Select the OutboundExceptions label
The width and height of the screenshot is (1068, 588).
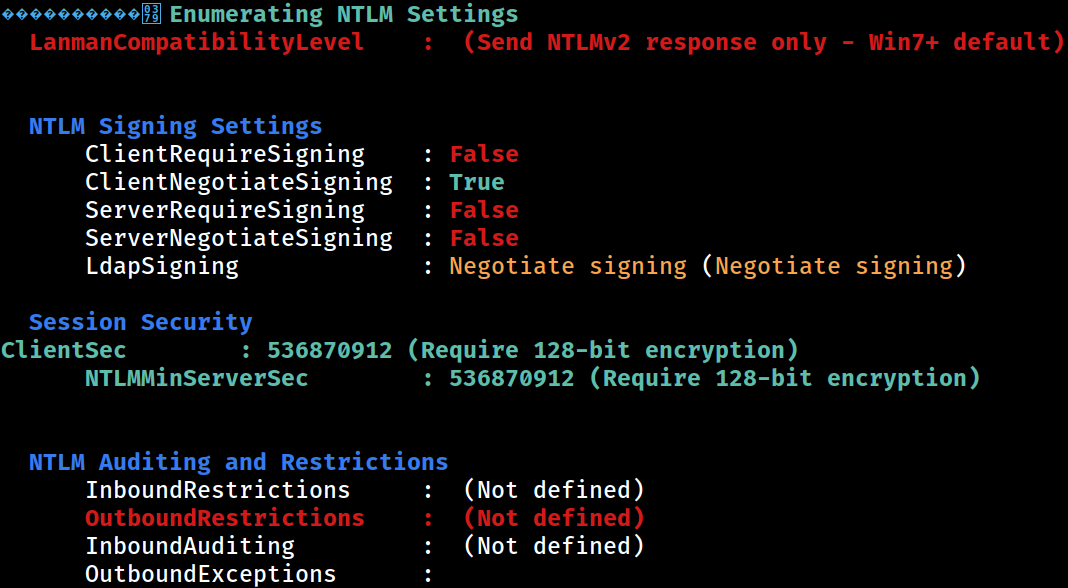210,574
